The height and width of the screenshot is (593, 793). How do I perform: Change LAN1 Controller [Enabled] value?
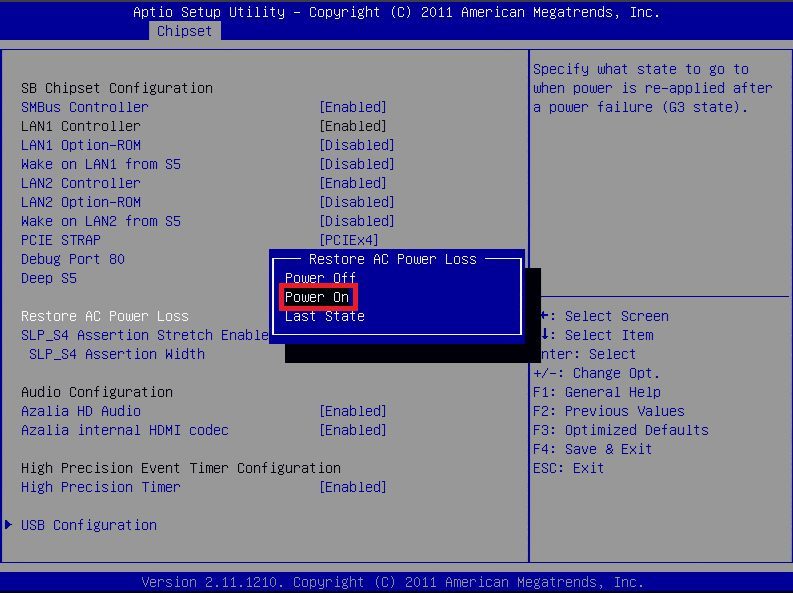pyautogui.click(x=353, y=126)
